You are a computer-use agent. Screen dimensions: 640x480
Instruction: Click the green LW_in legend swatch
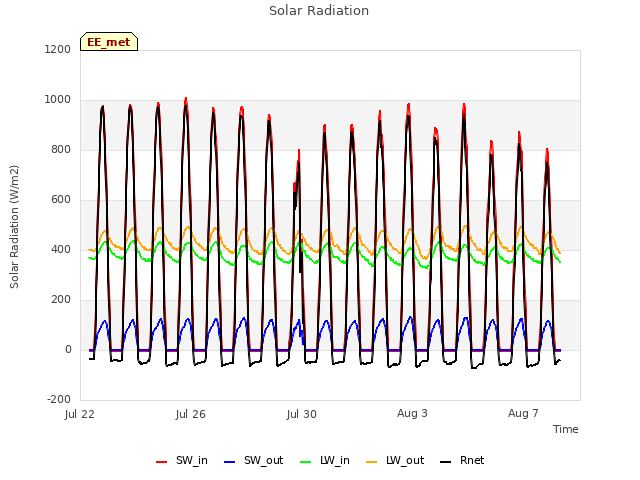tap(305, 462)
